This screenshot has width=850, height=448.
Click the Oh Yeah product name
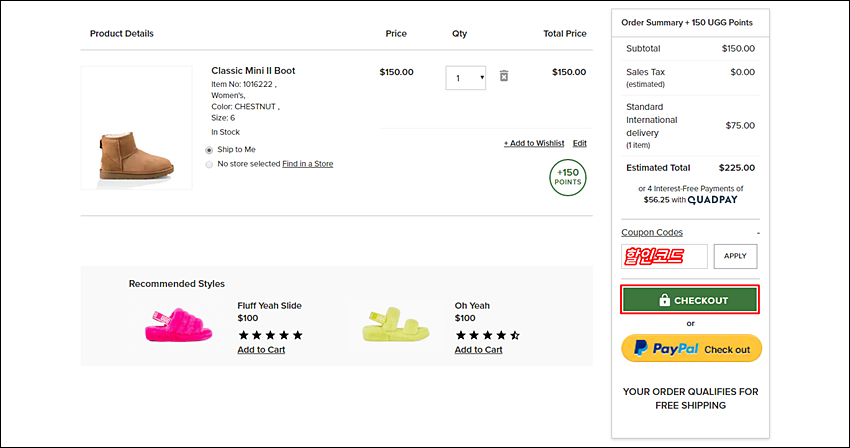pyautogui.click(x=472, y=305)
